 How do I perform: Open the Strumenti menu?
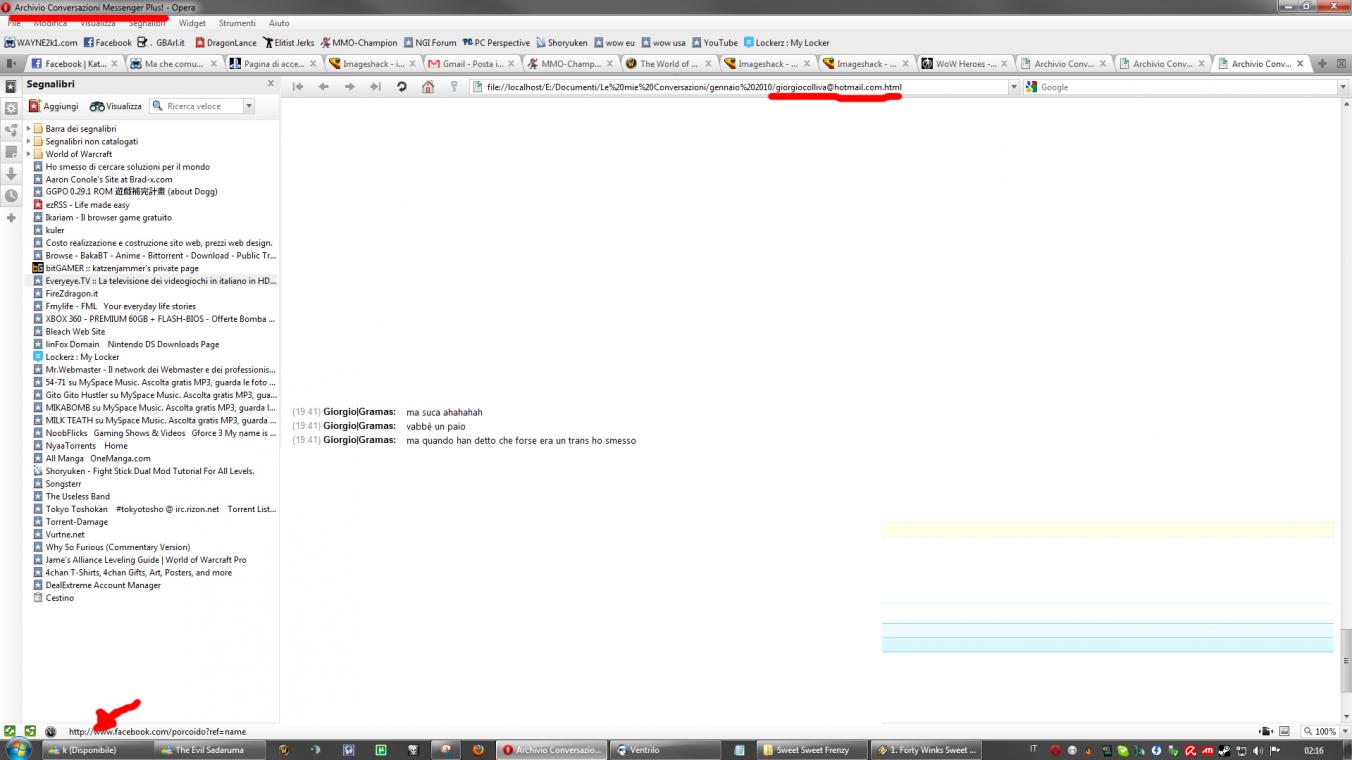[x=237, y=23]
